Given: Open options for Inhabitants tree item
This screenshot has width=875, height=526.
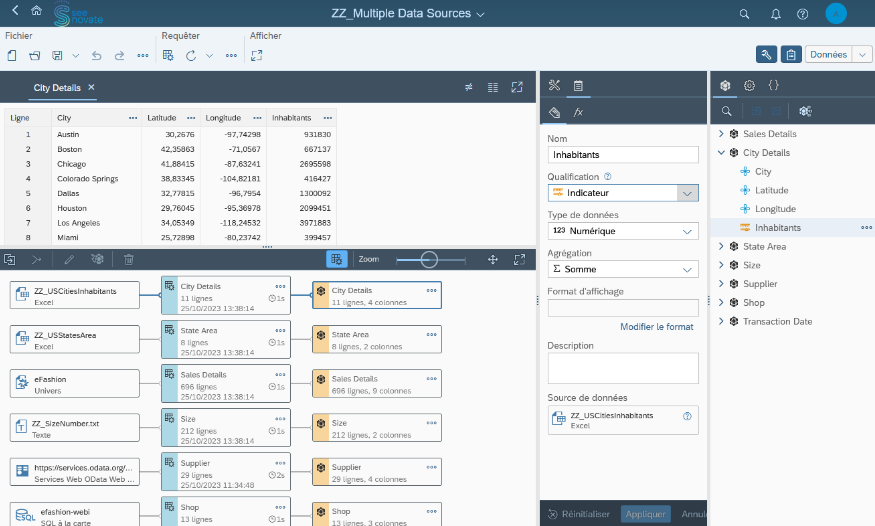Looking at the screenshot, I should point(866,228).
